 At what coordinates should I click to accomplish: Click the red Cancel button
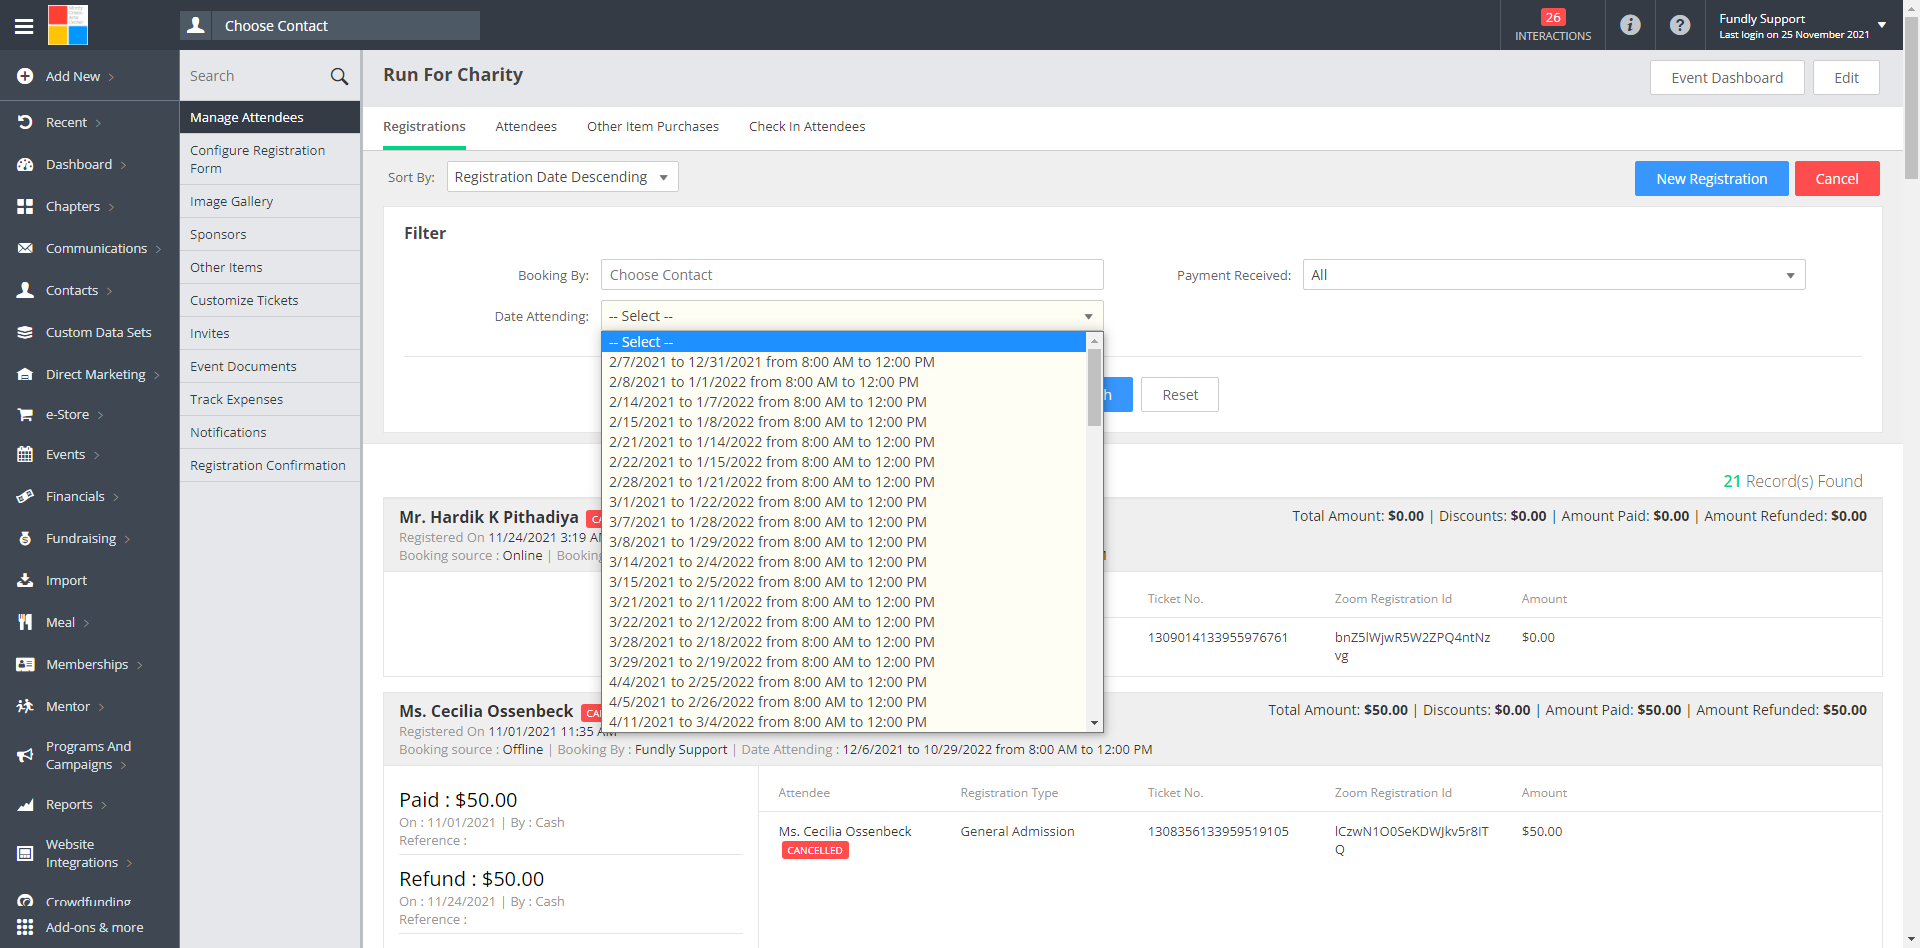(1837, 178)
